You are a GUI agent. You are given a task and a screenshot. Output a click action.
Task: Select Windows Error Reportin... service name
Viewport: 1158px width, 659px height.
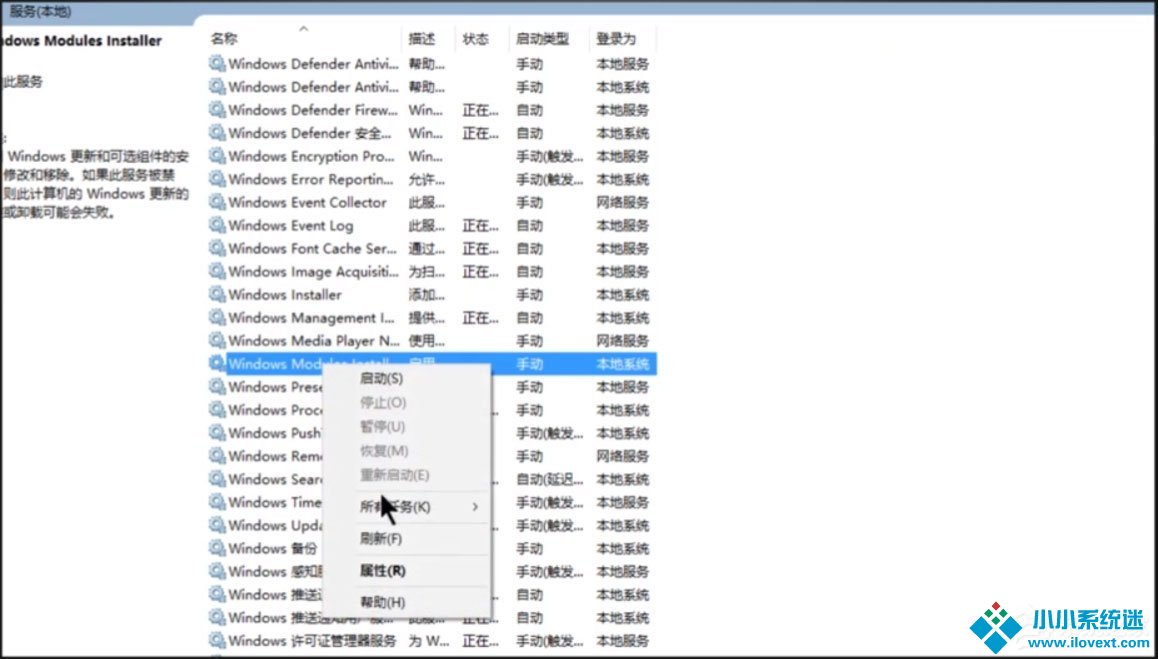click(311, 179)
